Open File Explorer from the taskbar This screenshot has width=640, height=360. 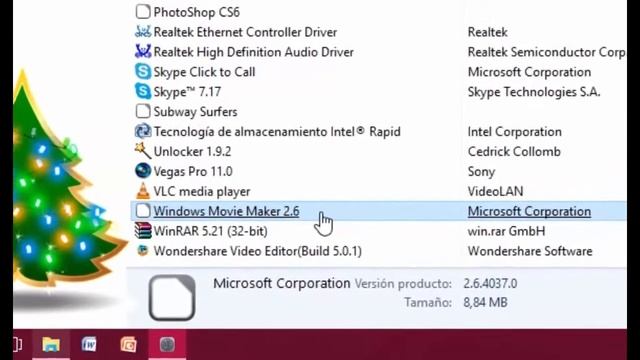pyautogui.click(x=51, y=344)
